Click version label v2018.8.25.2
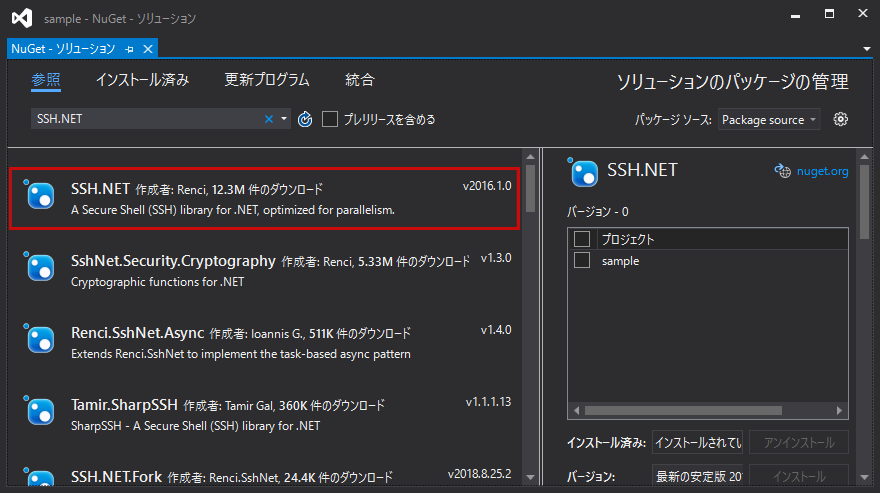Viewport: 880px width, 493px height. [479, 474]
